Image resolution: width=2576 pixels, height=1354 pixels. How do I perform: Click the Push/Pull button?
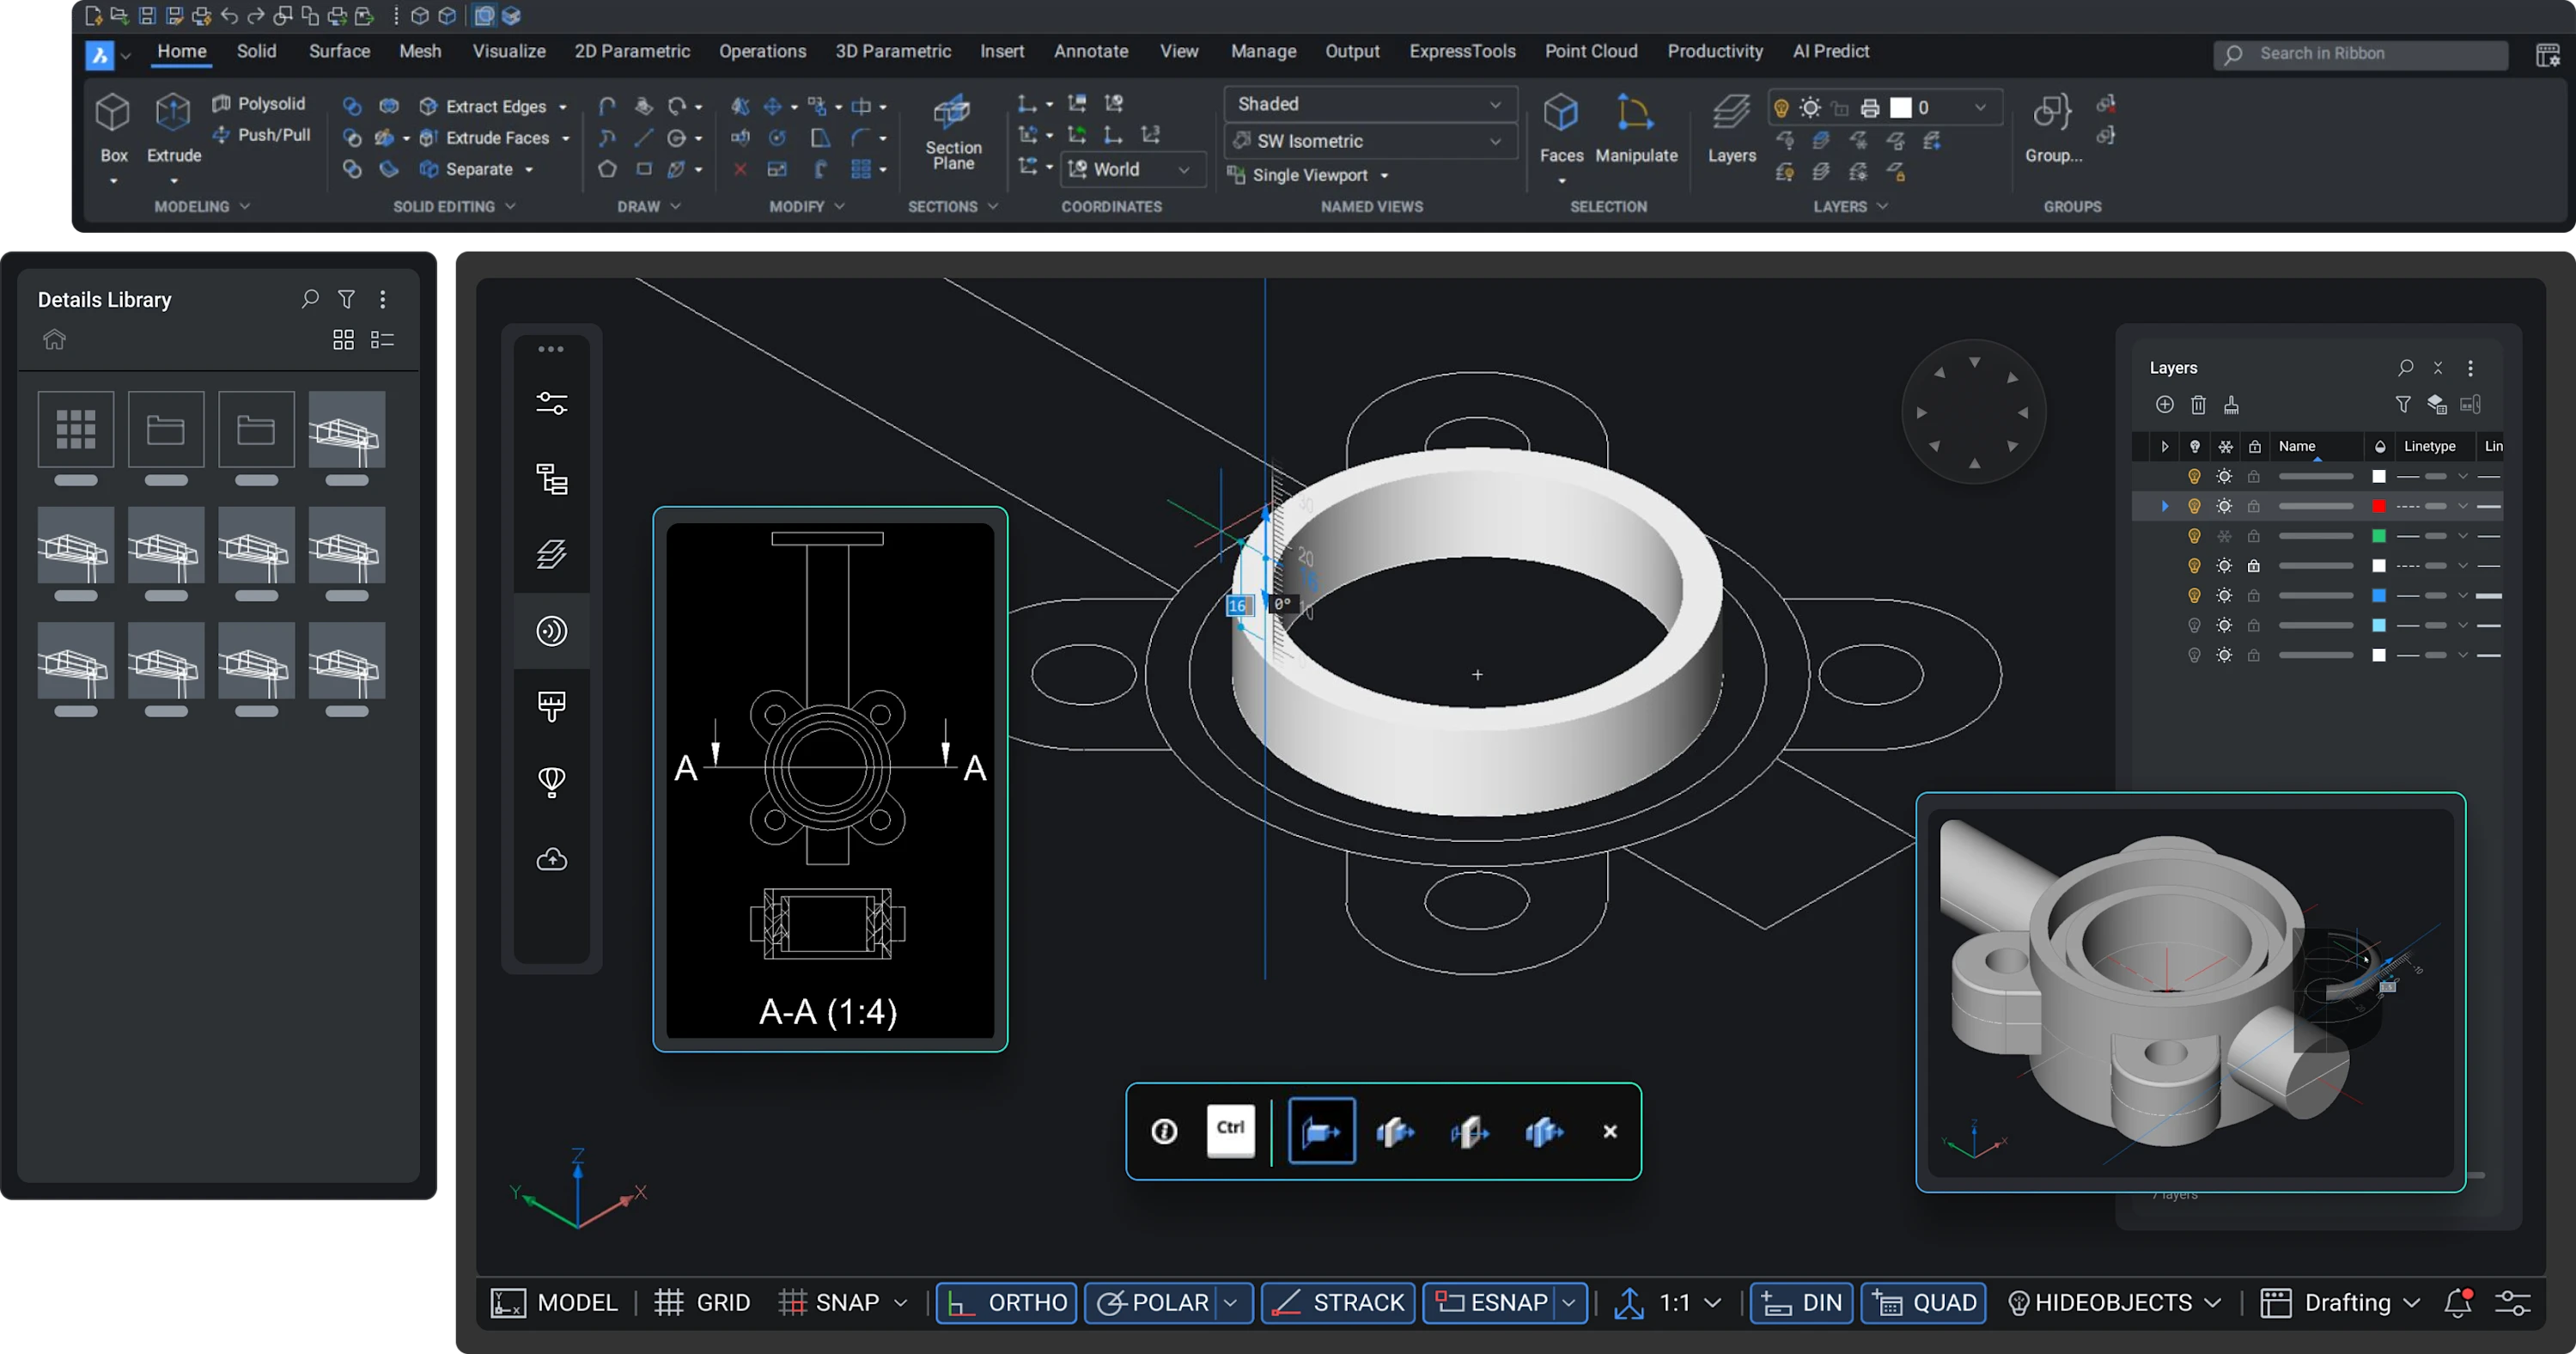(x=262, y=135)
